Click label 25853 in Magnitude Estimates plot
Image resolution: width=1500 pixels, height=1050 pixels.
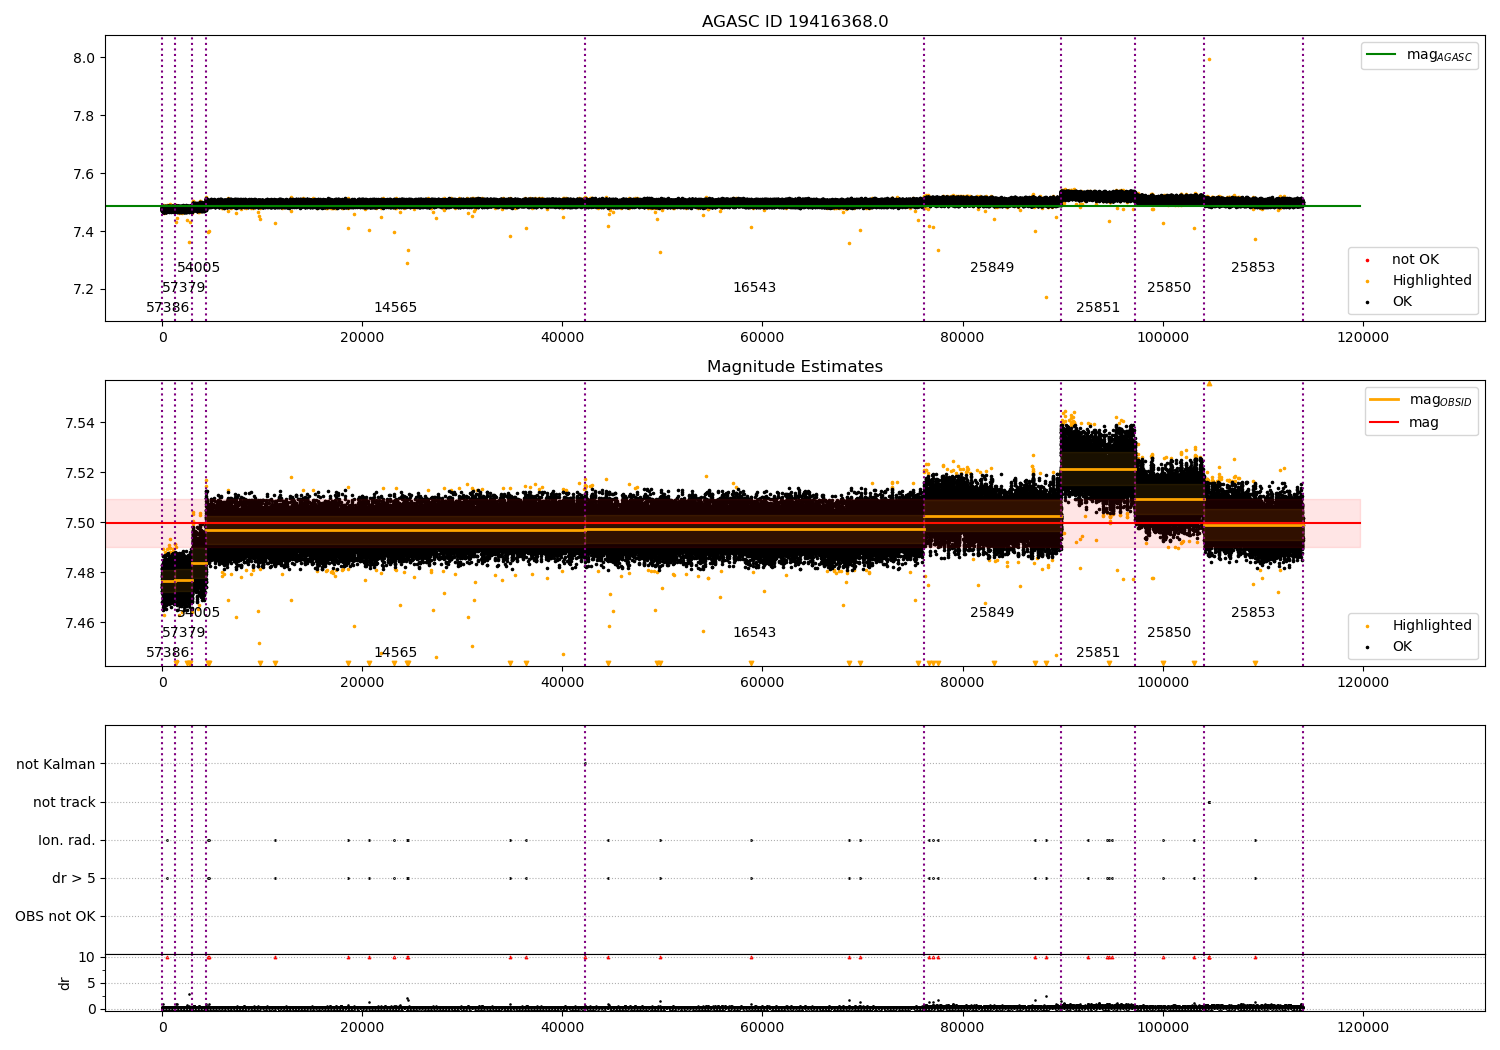(1253, 613)
